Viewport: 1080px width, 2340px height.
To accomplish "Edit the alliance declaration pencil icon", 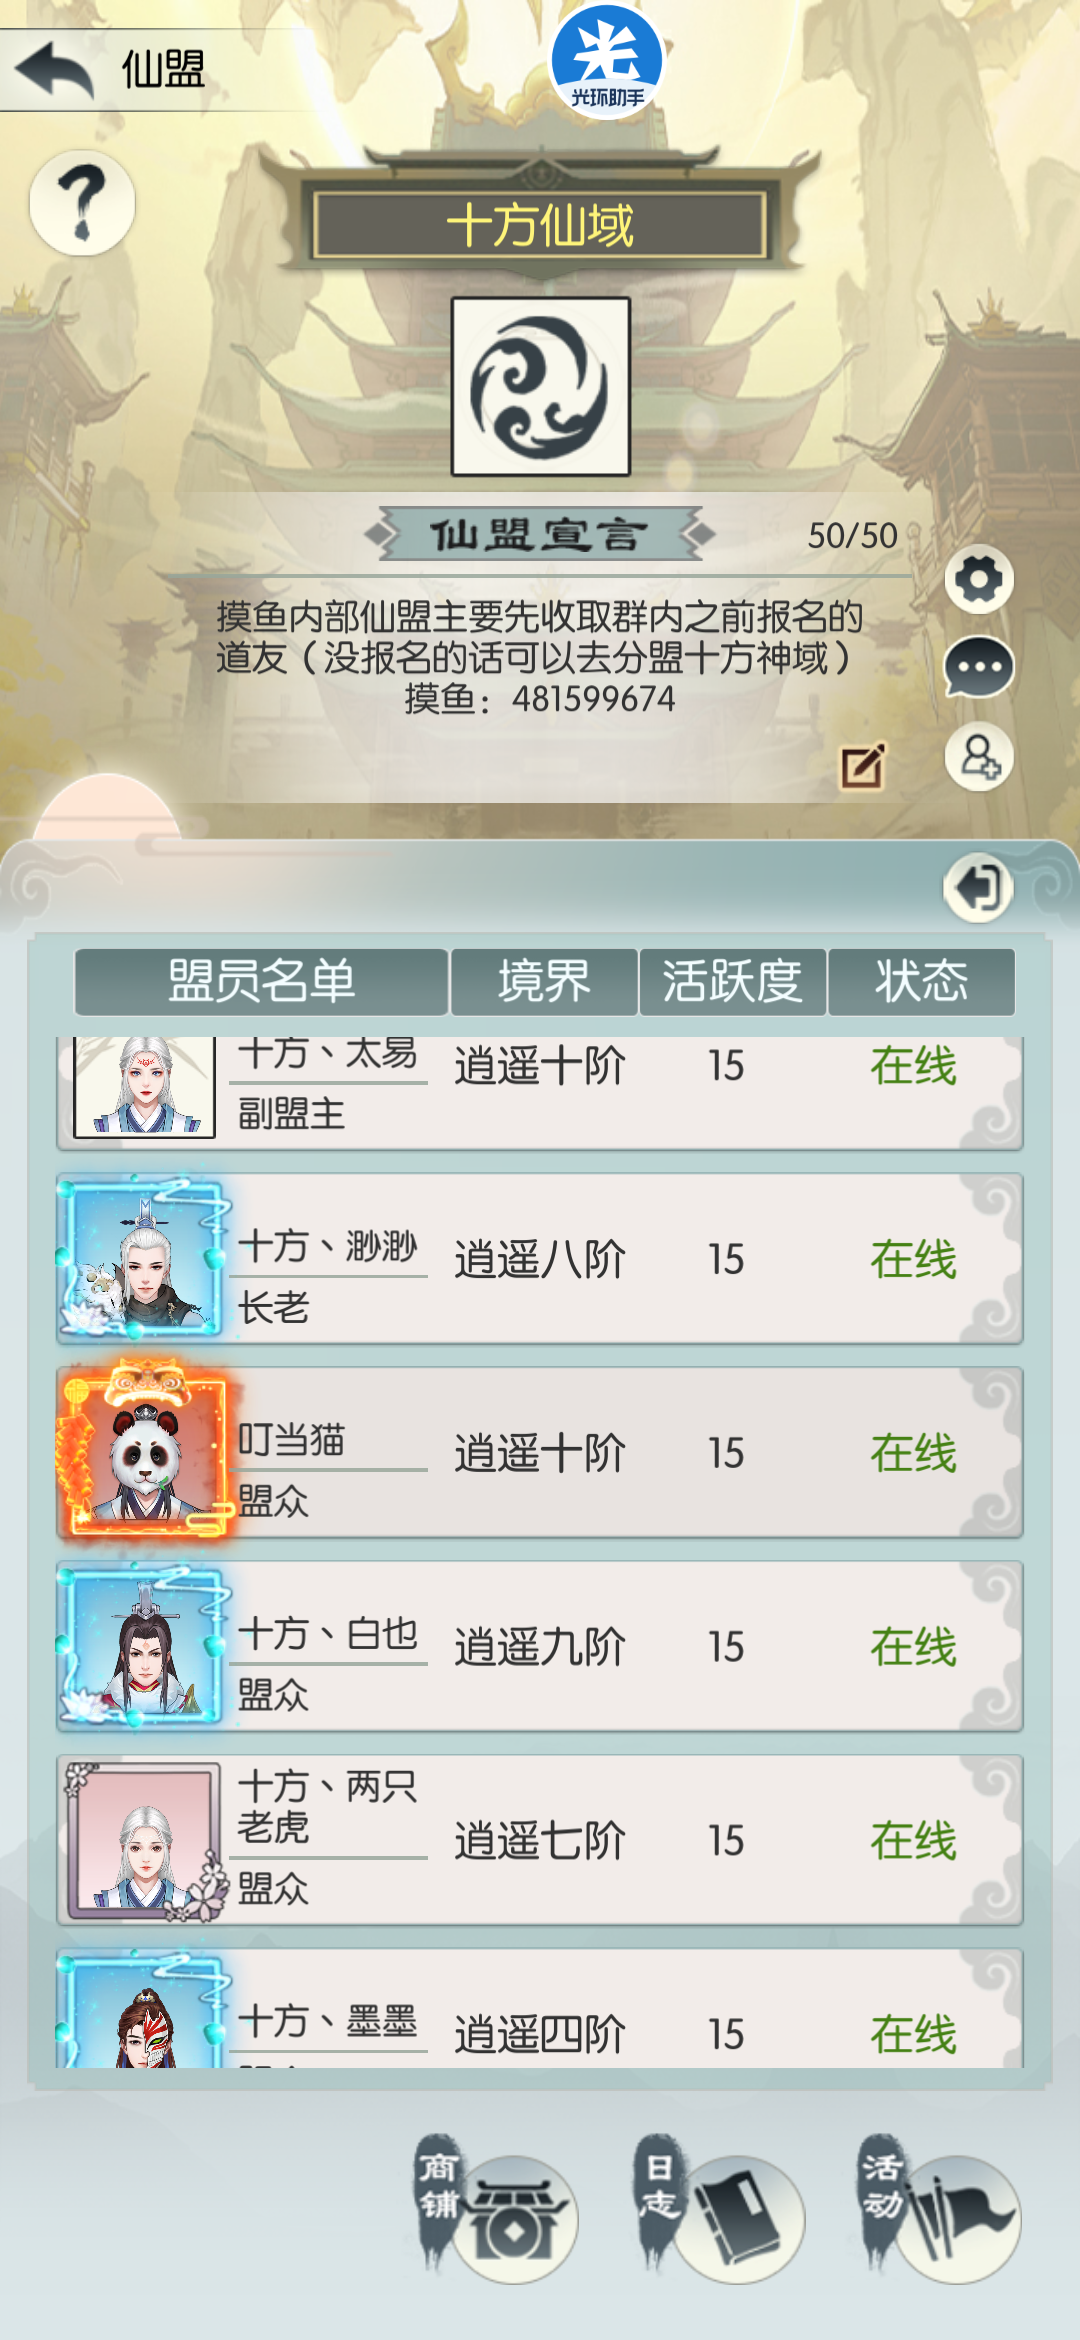I will pos(863,766).
